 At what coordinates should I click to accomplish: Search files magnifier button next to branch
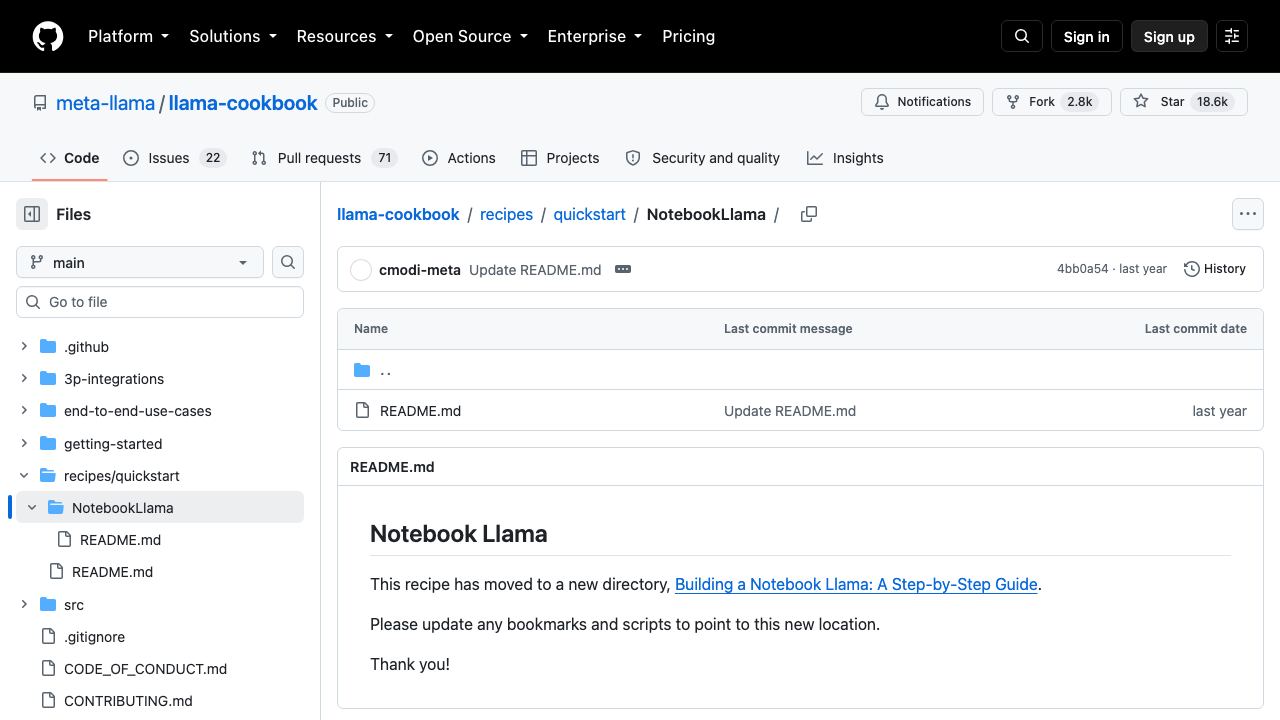(x=288, y=262)
